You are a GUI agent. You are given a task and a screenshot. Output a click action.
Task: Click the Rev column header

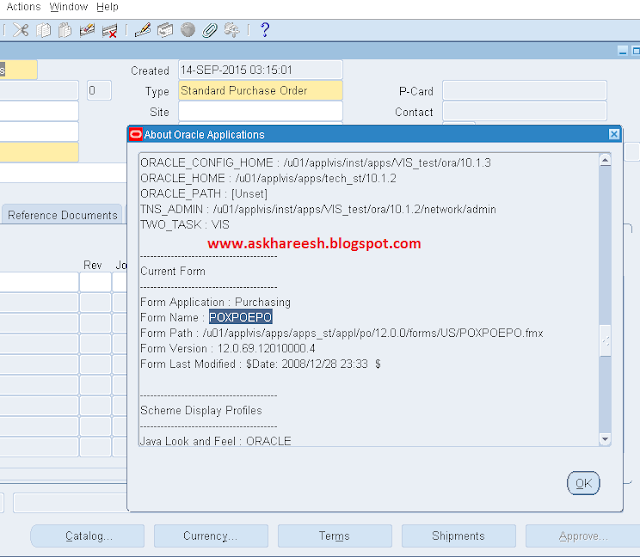93,265
